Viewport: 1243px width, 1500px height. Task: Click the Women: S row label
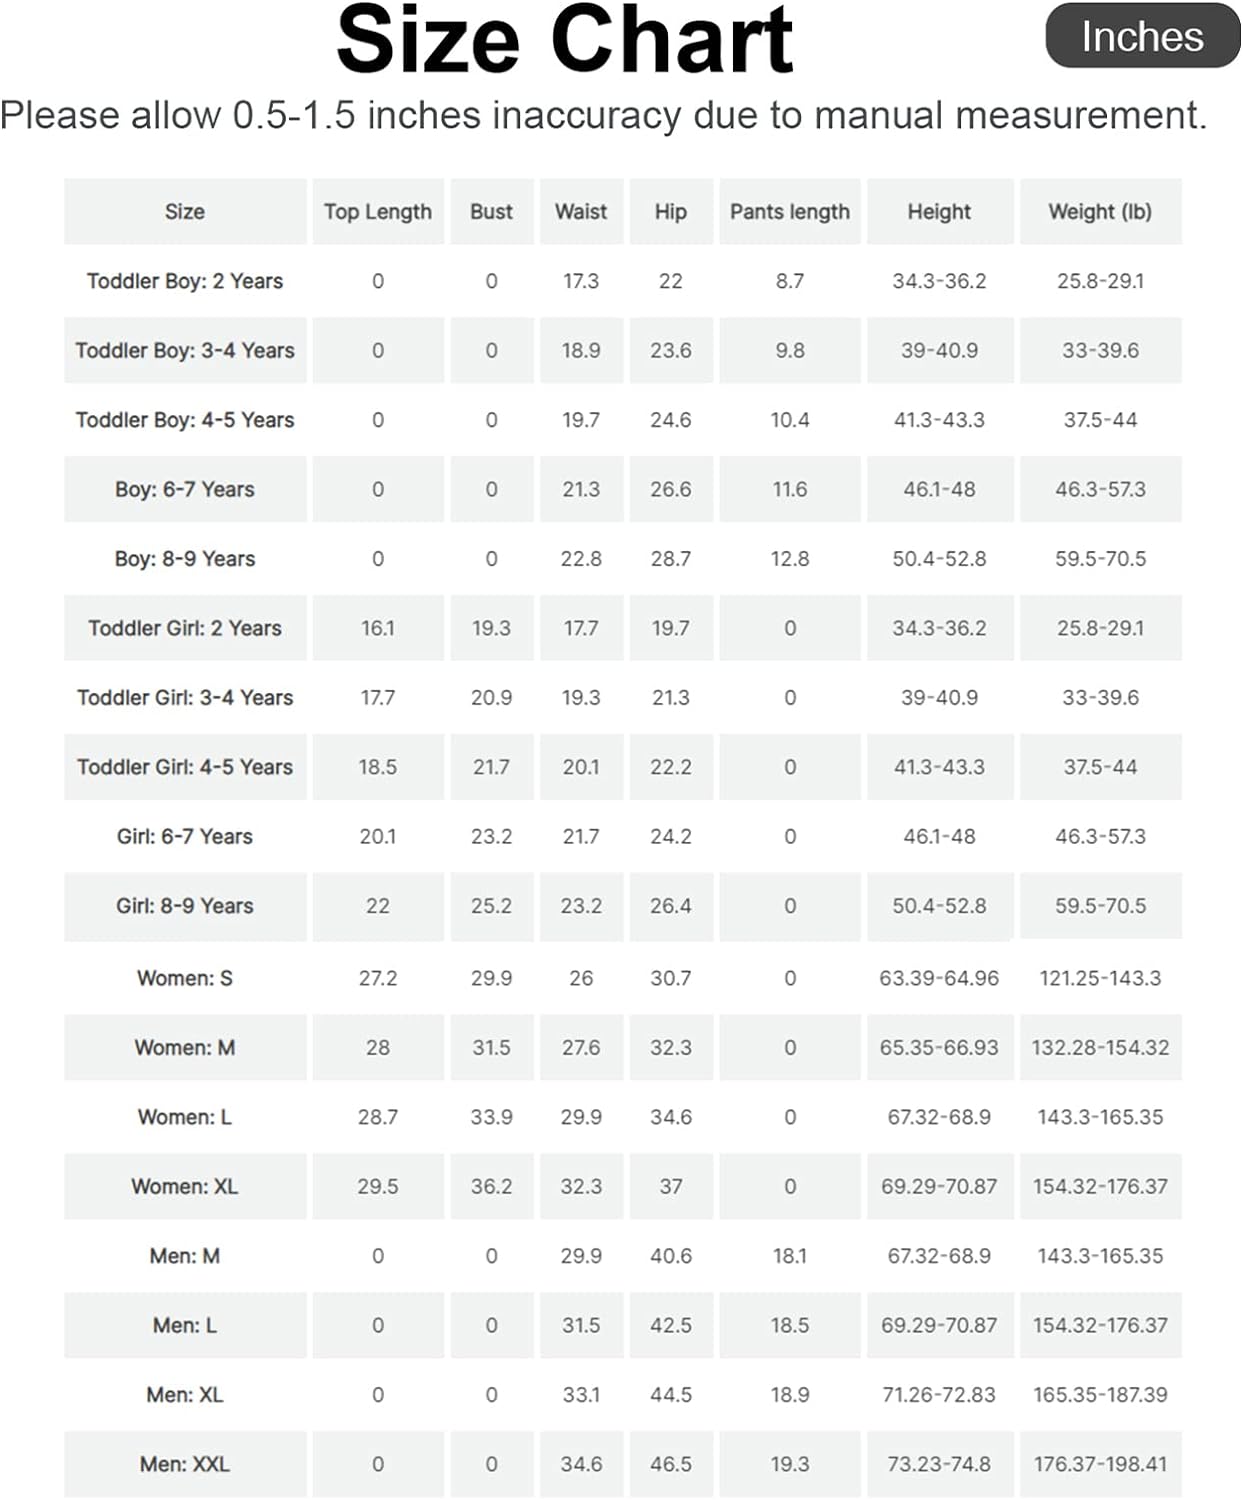coord(185,978)
